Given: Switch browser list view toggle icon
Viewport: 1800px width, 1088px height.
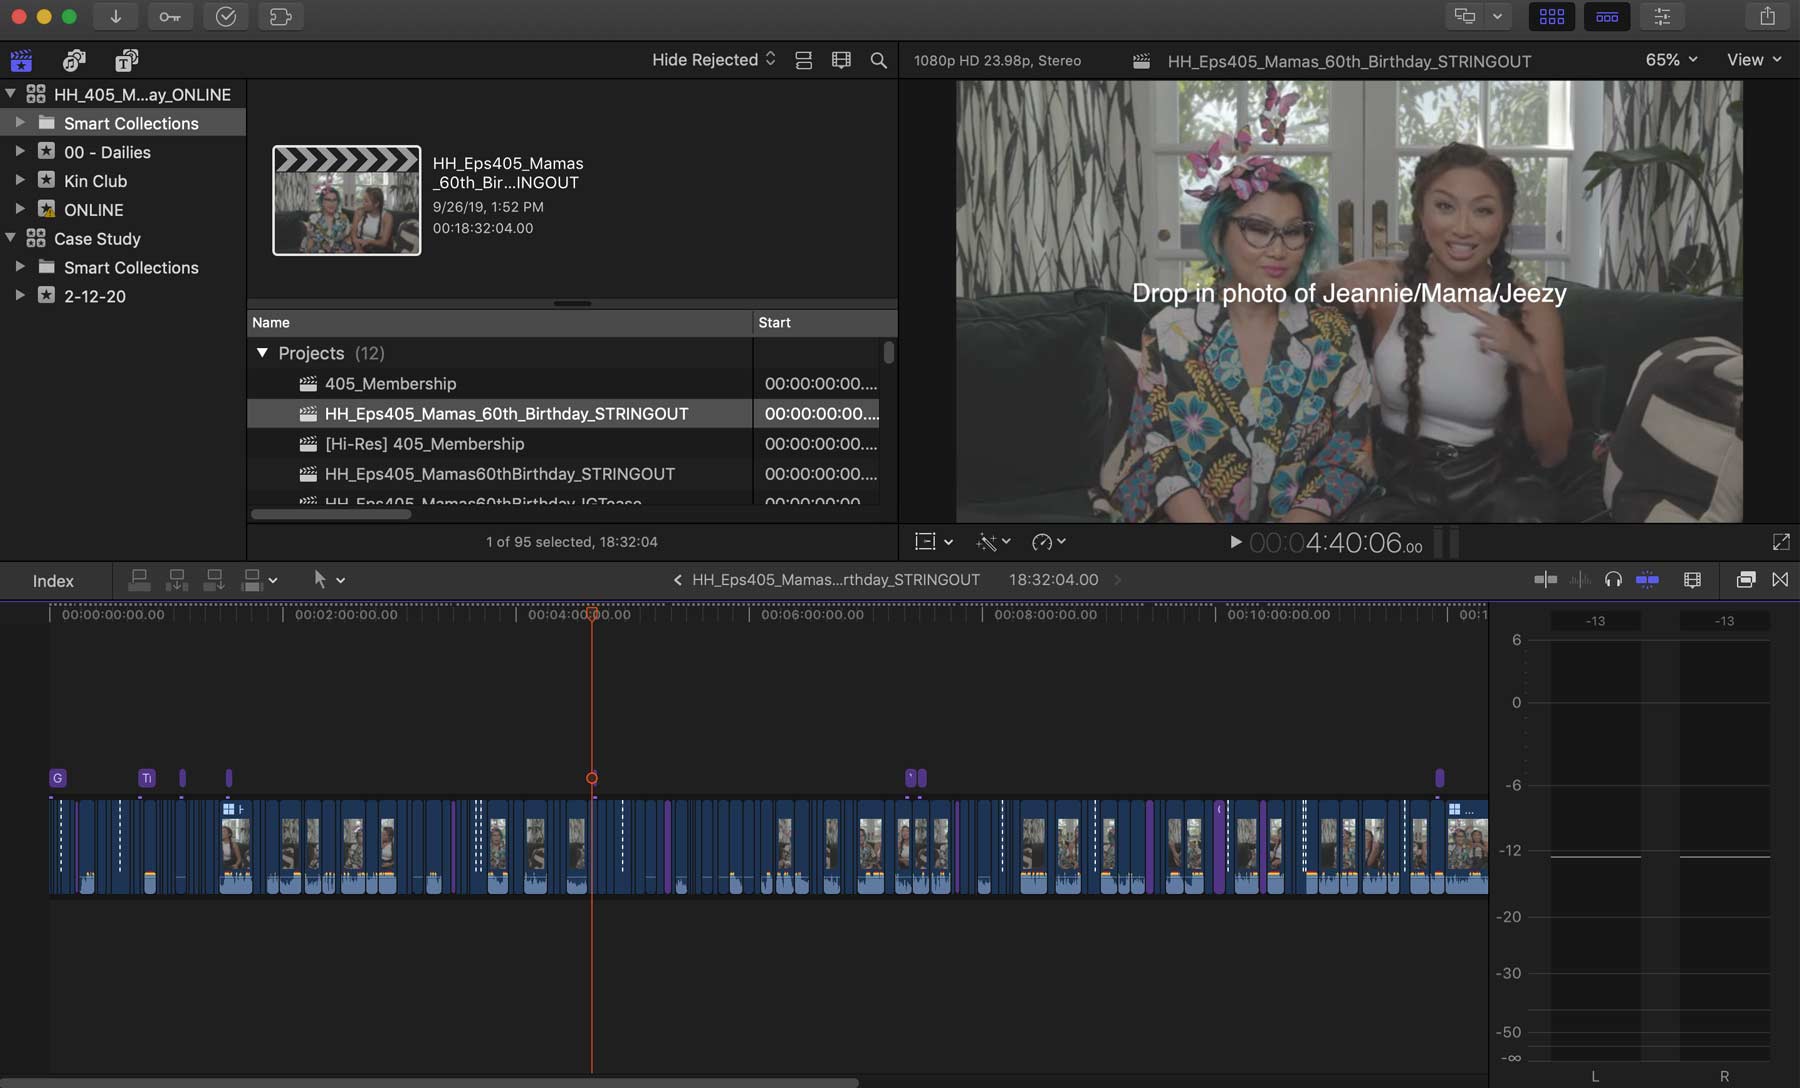Looking at the screenshot, I should [803, 60].
